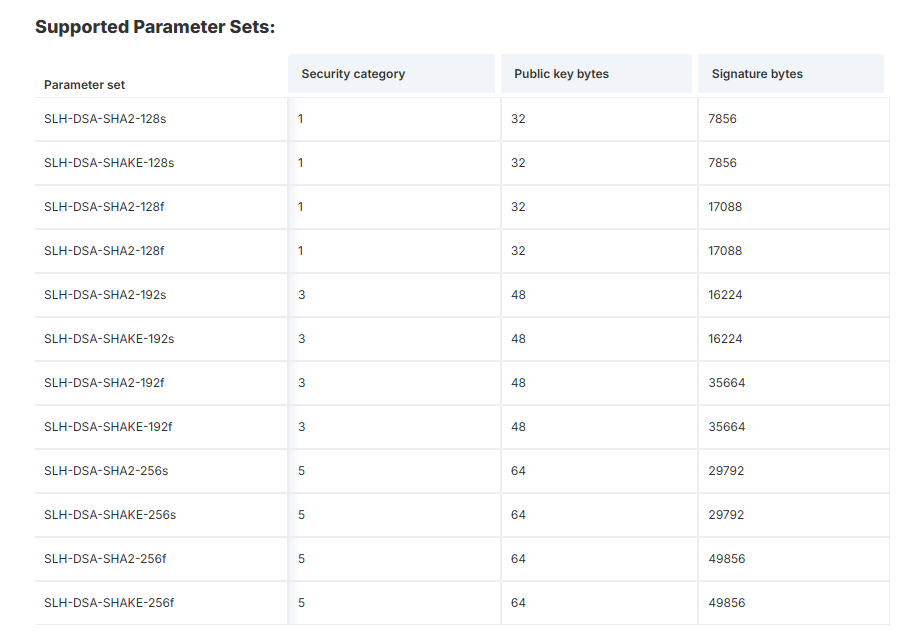Viewport: 918px width, 640px height.
Task: Select the SLH-DSA-SHA2-256s parameter set name
Action: (x=106, y=470)
